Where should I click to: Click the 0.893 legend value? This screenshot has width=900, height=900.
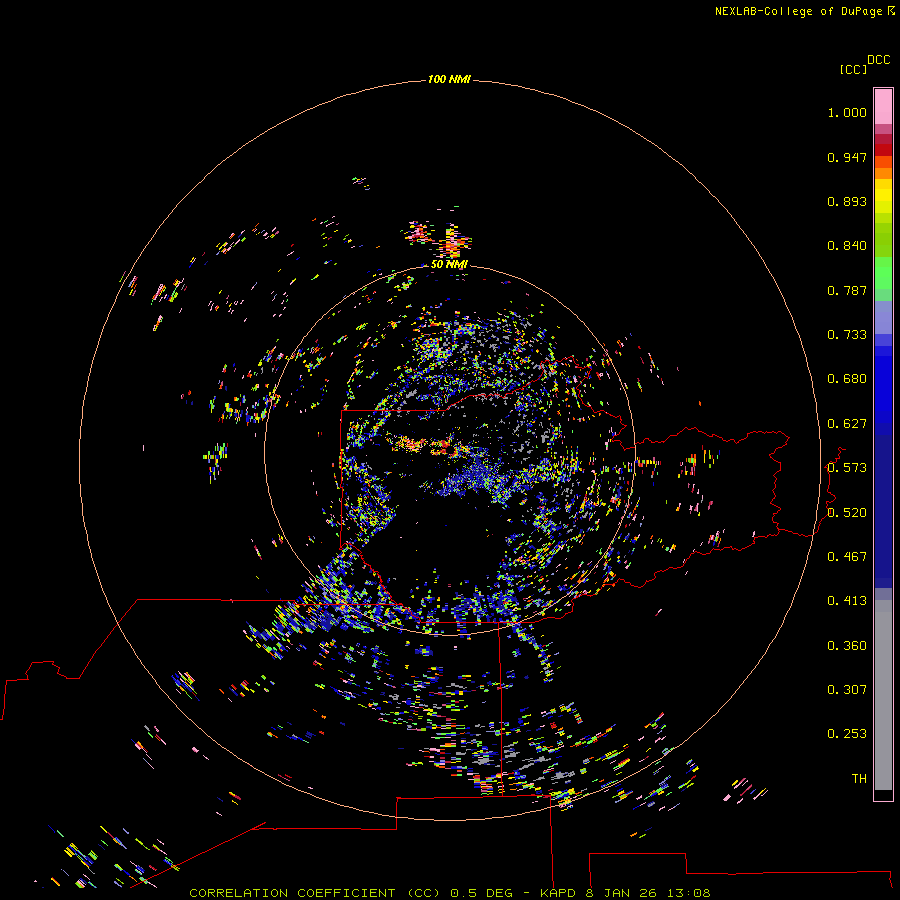coord(847,201)
